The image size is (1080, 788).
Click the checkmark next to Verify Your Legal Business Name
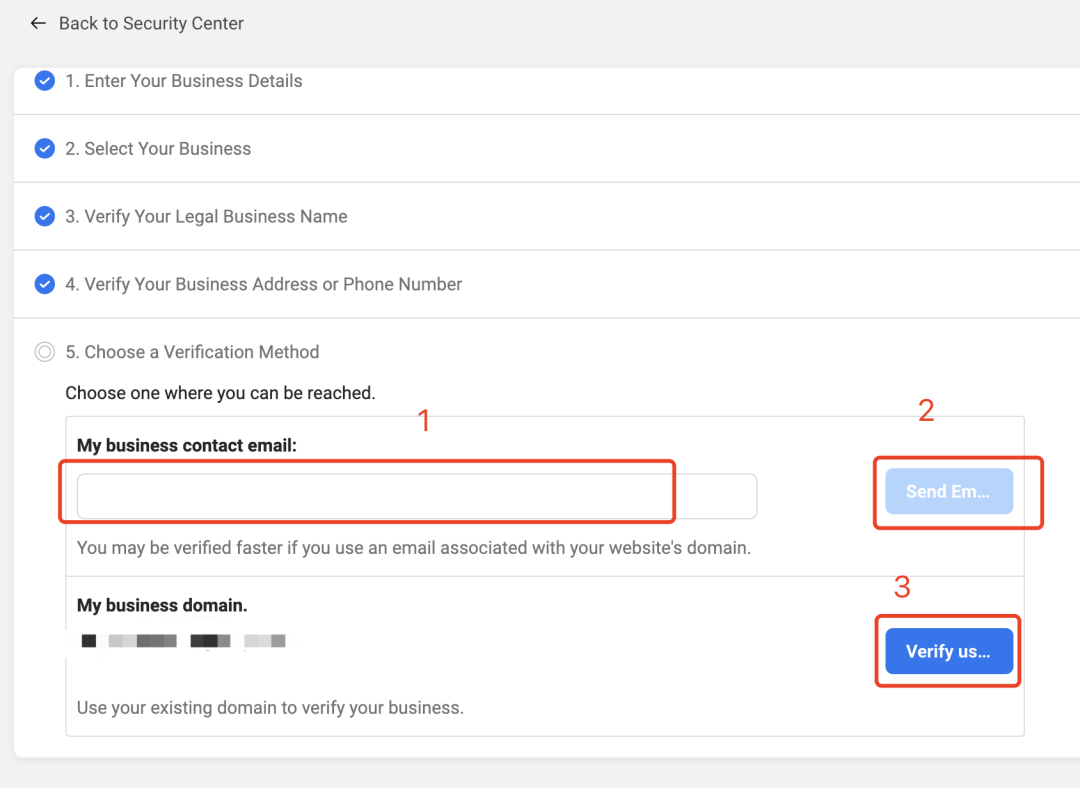coord(44,217)
